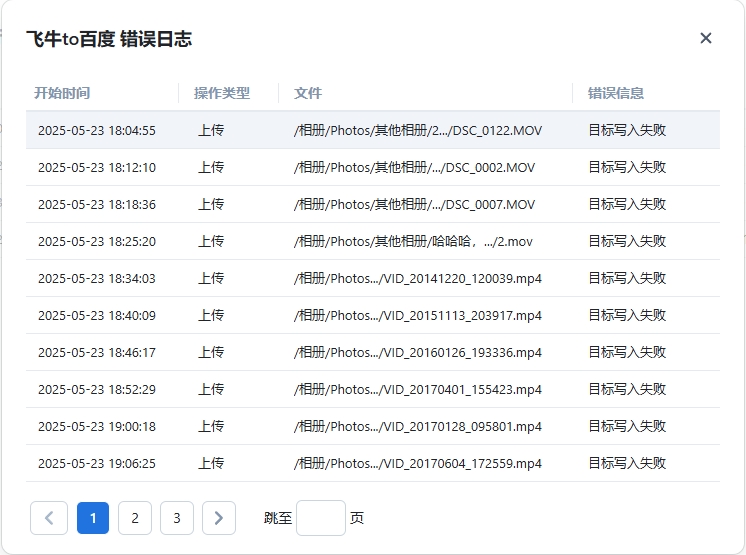Go to the previous page with left arrow
746x555 pixels.
49,518
